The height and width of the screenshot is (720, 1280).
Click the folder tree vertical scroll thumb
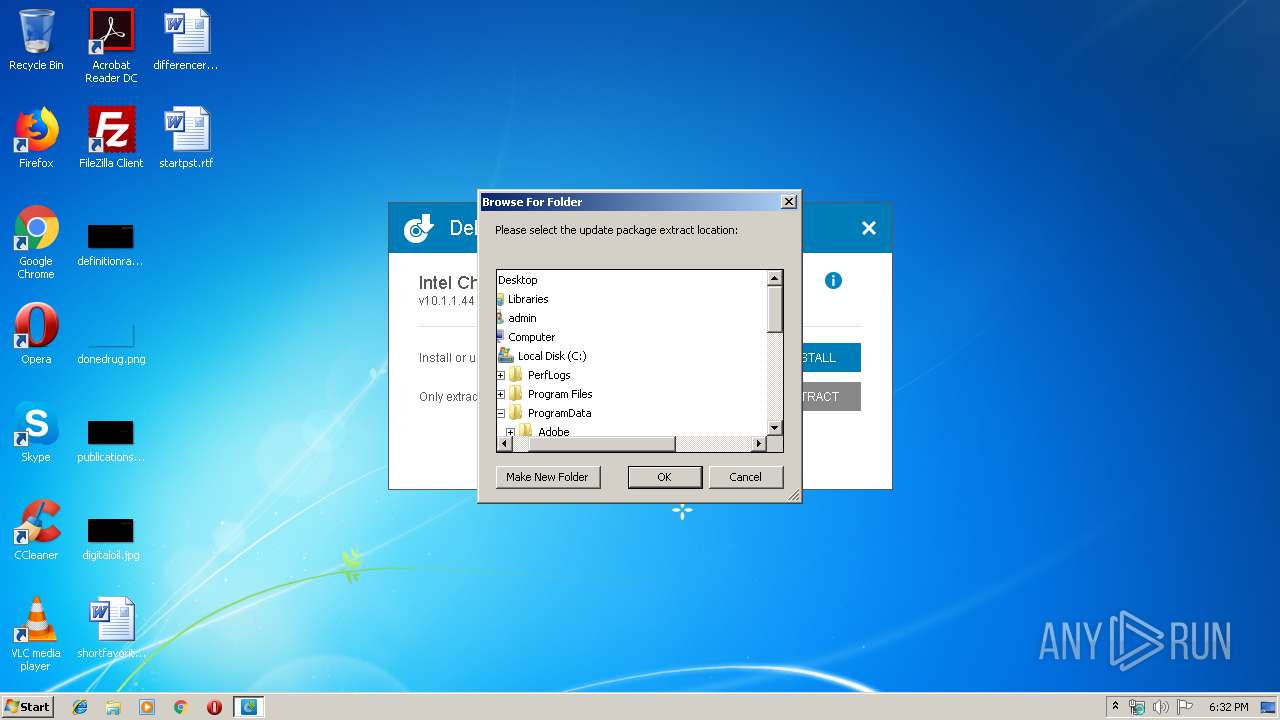[775, 309]
